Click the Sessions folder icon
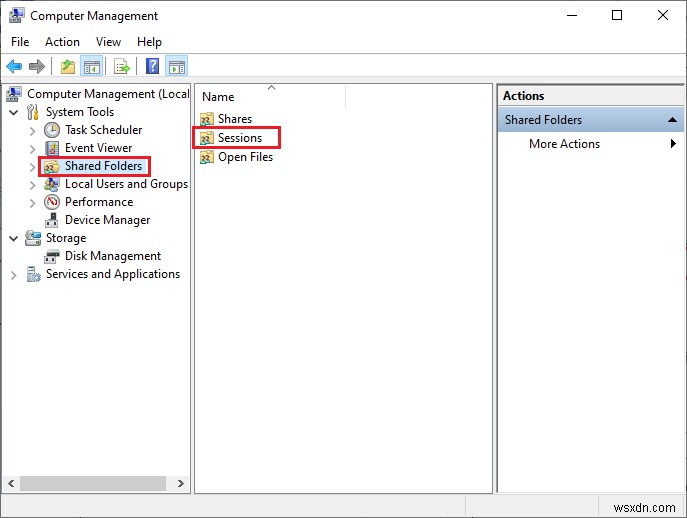Viewport: 687px width, 518px height. coord(207,138)
